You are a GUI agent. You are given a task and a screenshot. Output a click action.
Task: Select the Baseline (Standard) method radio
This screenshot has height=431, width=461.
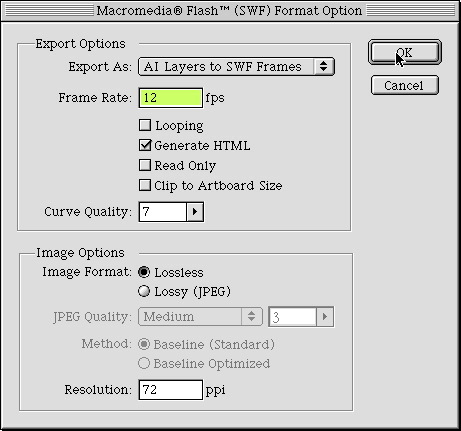tap(144, 344)
